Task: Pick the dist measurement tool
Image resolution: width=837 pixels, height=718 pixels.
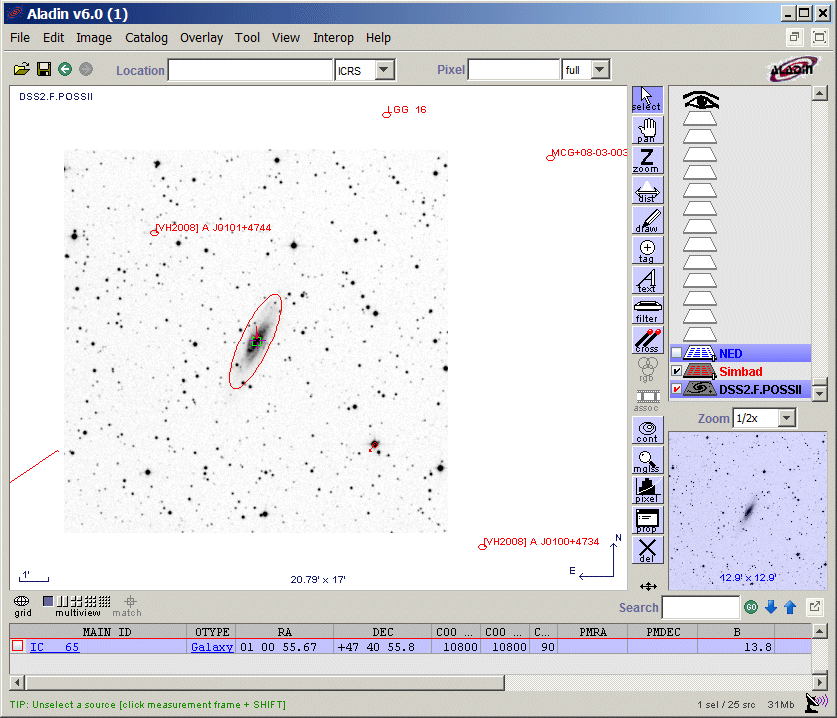Action: (647, 190)
